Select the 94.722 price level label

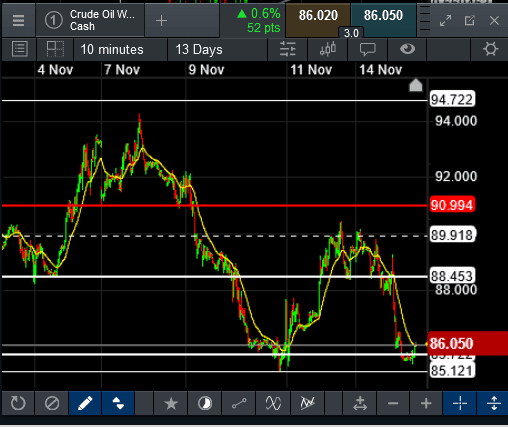click(452, 99)
